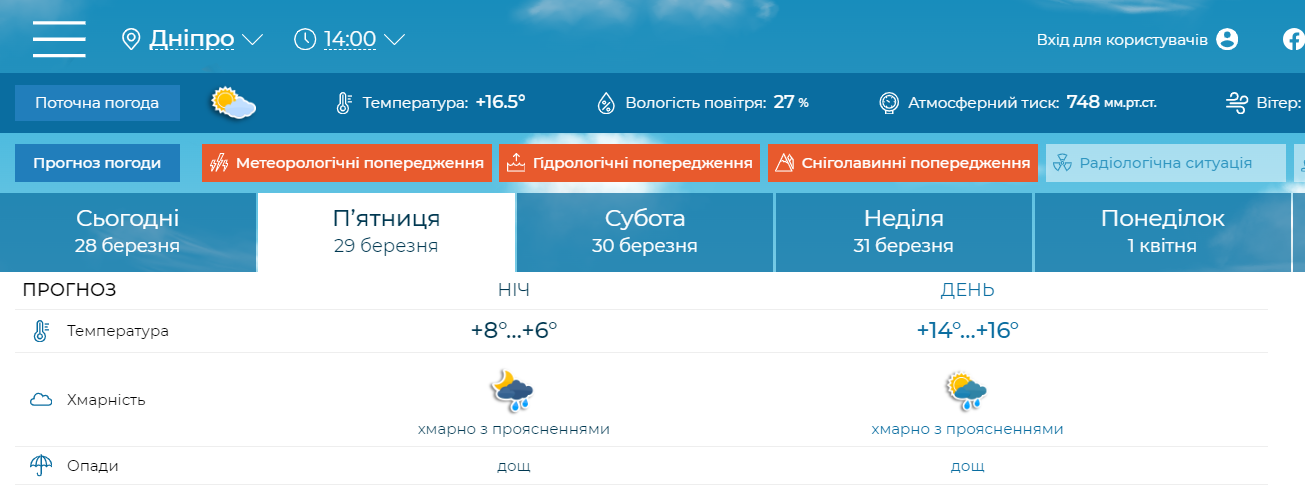Open the hamburger main menu
The image size is (1305, 488).
pyautogui.click(x=59, y=39)
